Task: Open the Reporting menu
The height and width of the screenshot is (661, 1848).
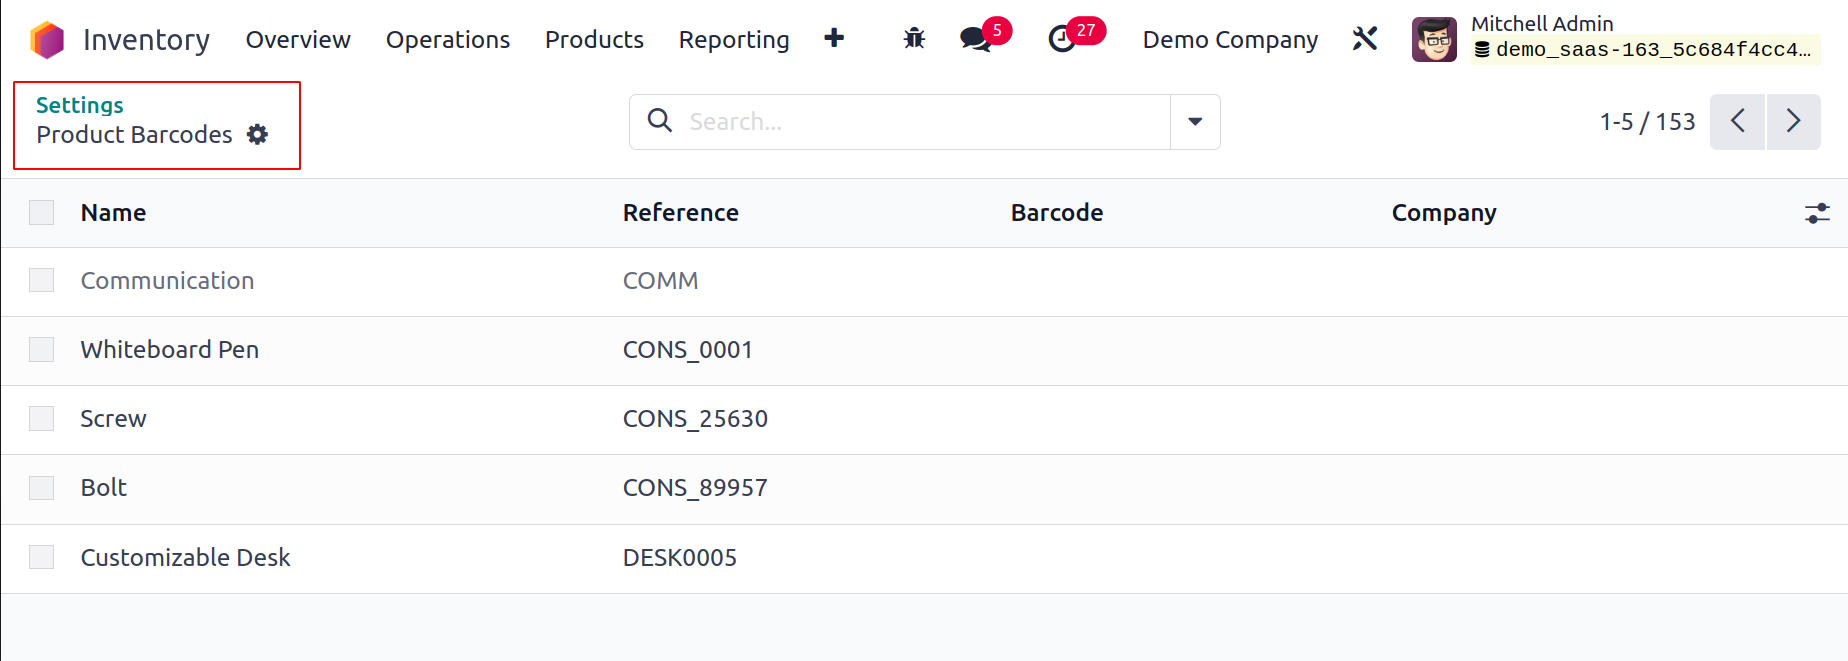Action: (734, 40)
